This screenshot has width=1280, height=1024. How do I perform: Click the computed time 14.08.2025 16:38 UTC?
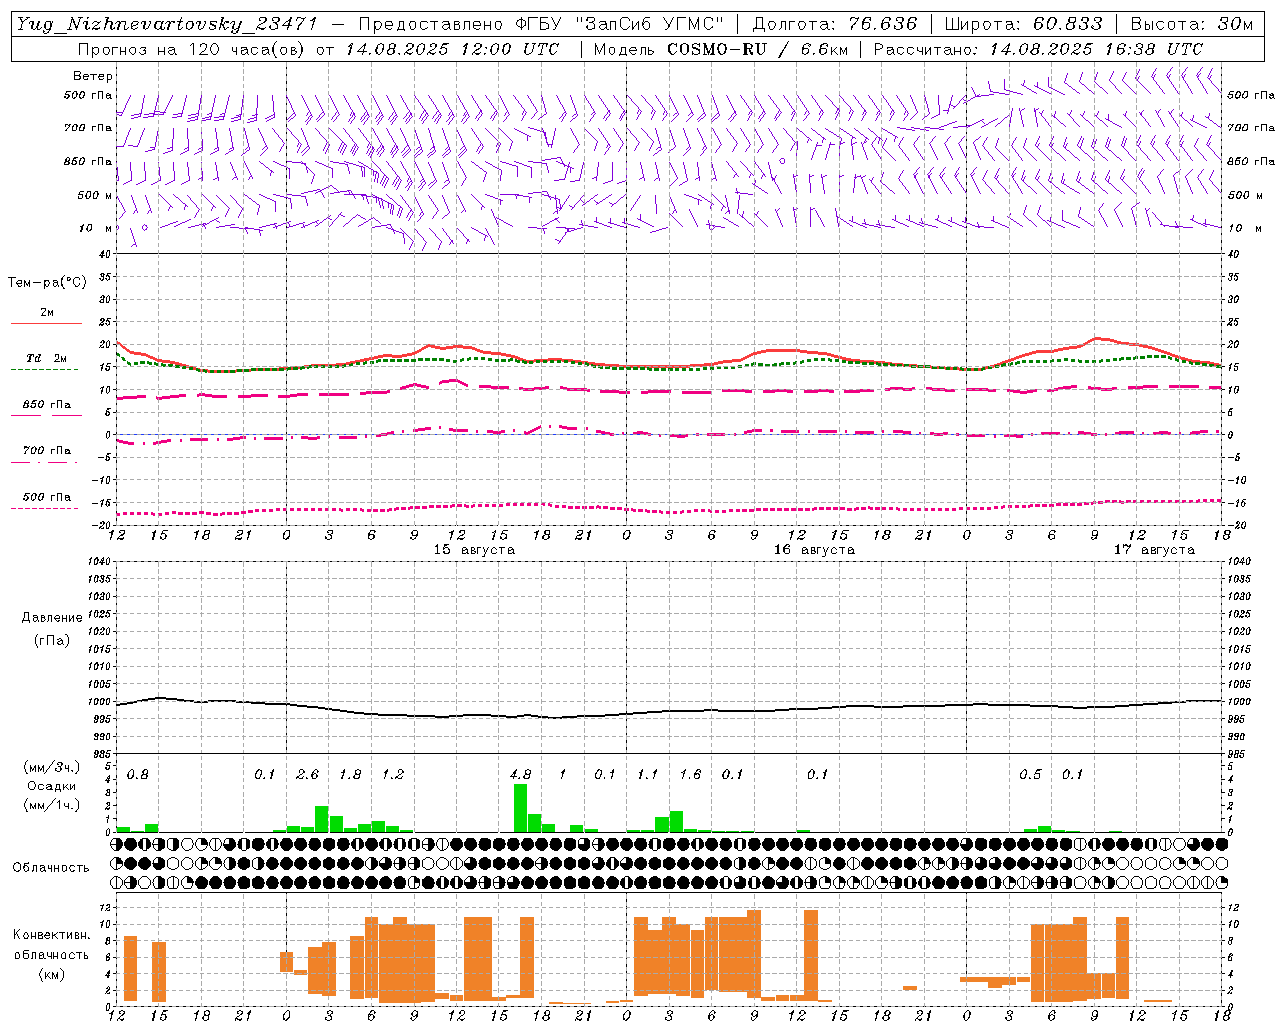point(1096,49)
